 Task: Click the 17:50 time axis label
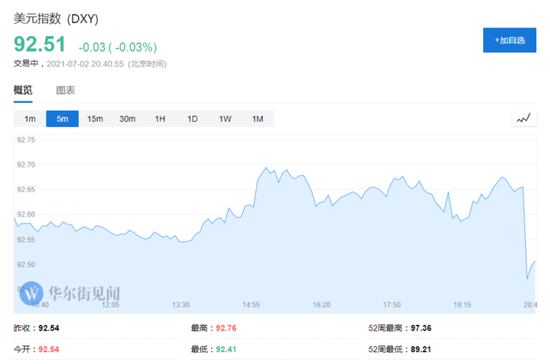pos(392,305)
